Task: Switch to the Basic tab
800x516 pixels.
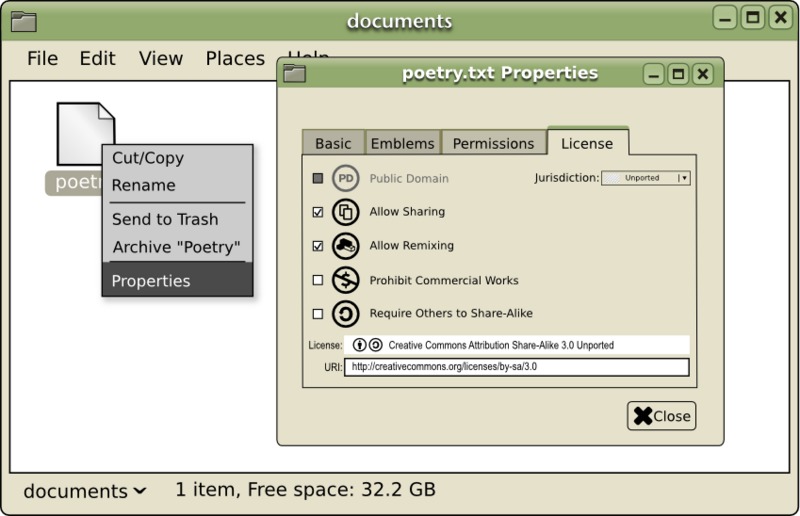Action: [333, 143]
